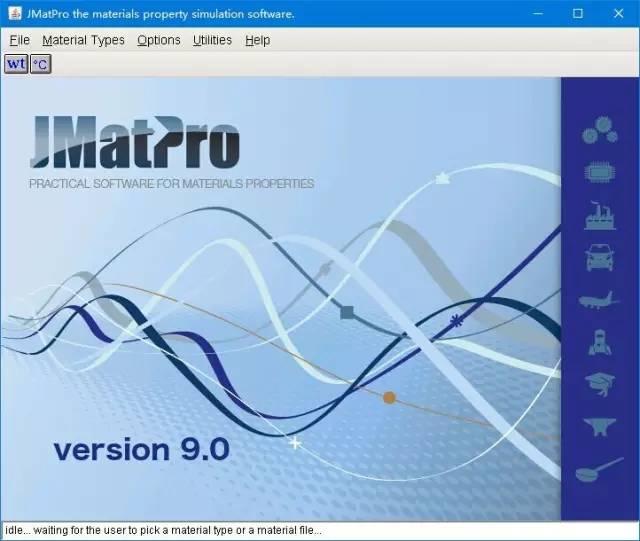Click the casting ladle icon
Screen dimensions: 640x541
click(599, 470)
